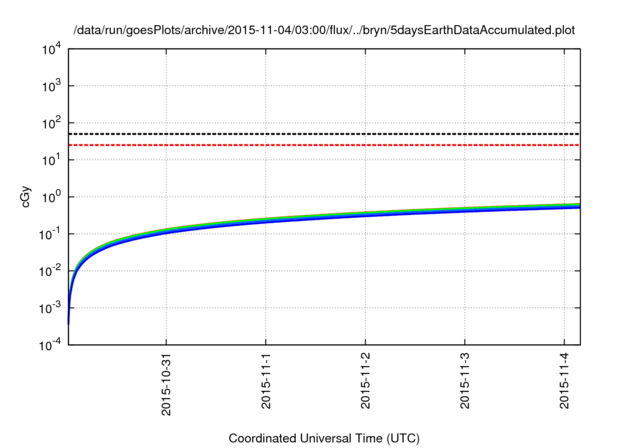Click the 2015-10-31 date label
This screenshot has height=448, width=640.
pos(166,385)
